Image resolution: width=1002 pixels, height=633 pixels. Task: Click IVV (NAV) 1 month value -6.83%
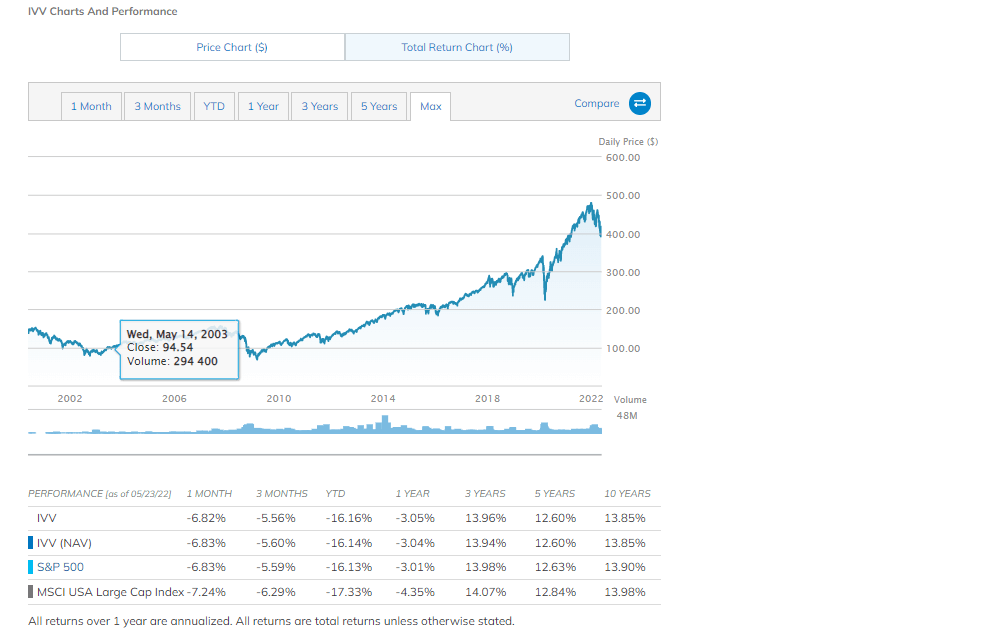(206, 543)
